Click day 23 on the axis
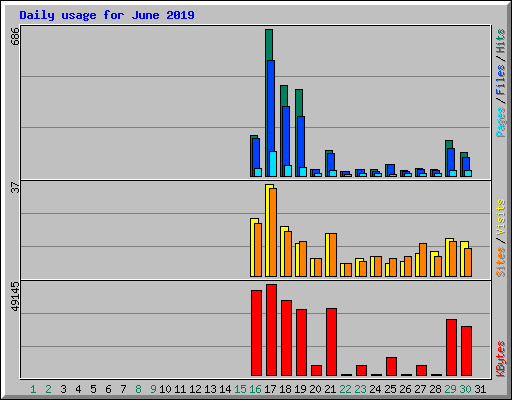Image resolution: width=512 pixels, height=400 pixels. 360,389
